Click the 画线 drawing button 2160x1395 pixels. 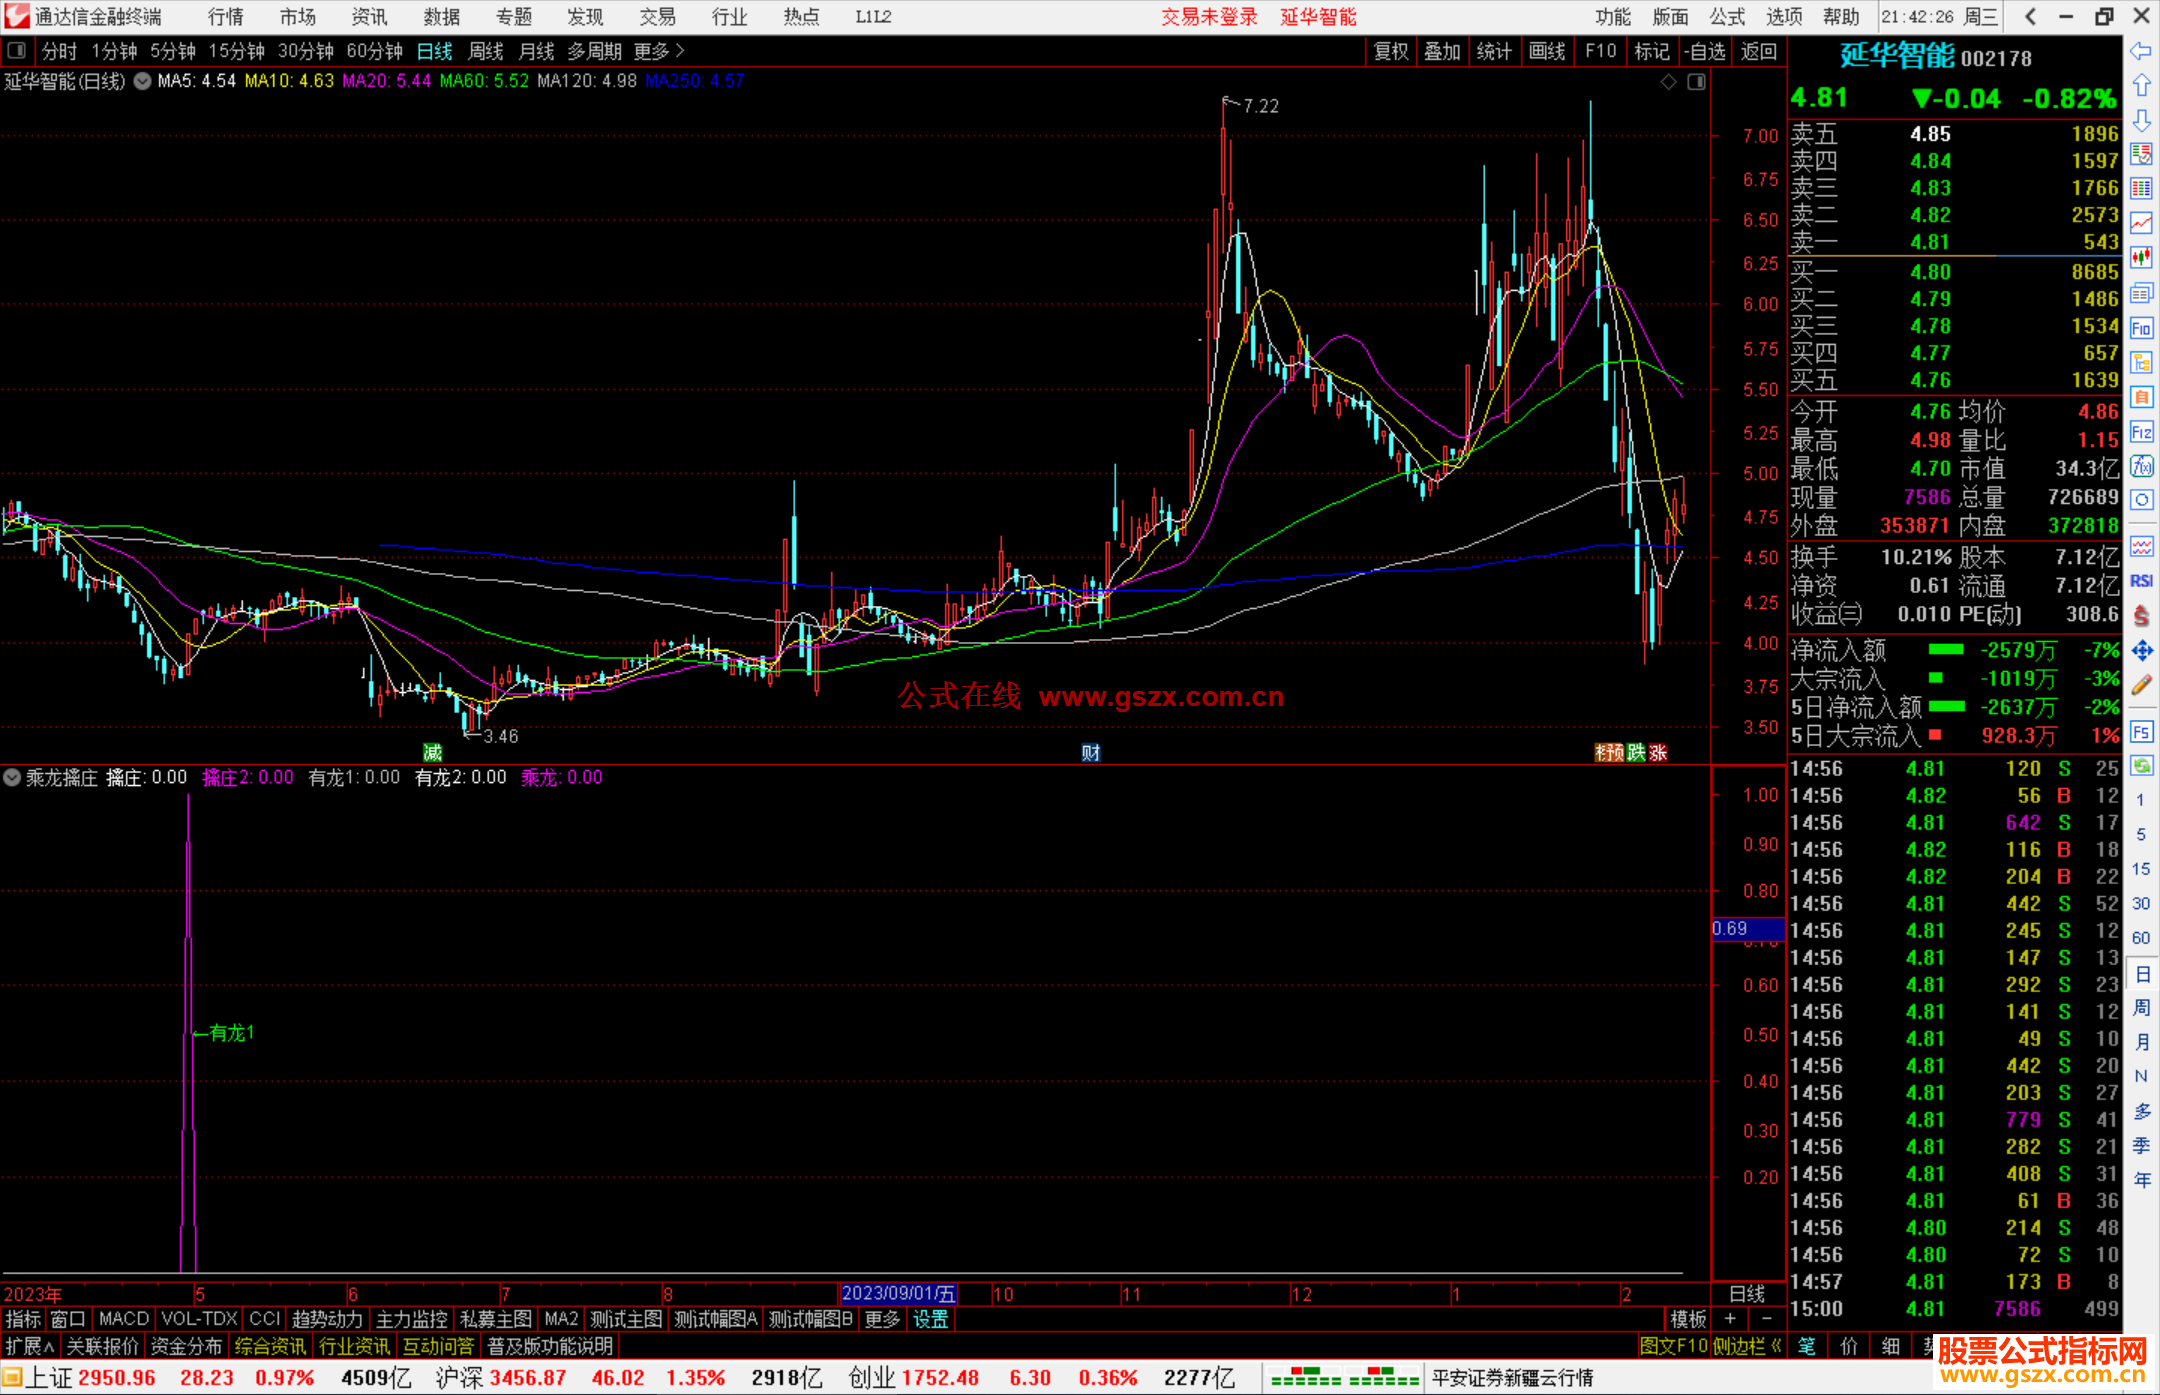coord(1547,51)
